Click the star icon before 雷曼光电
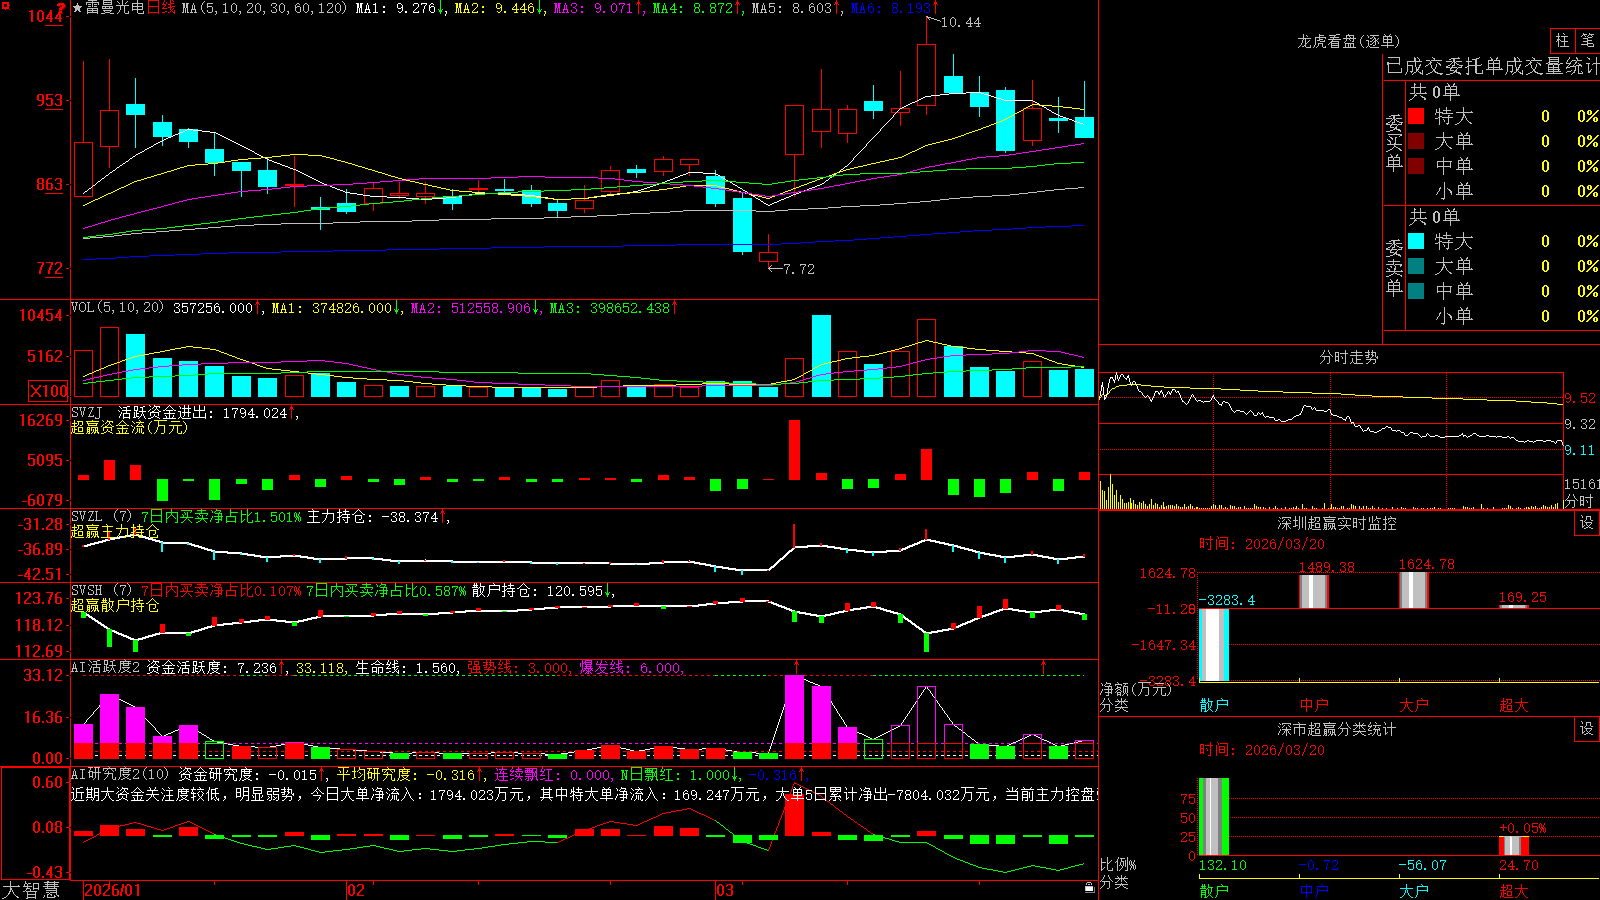The height and width of the screenshot is (900, 1600). coord(77,8)
